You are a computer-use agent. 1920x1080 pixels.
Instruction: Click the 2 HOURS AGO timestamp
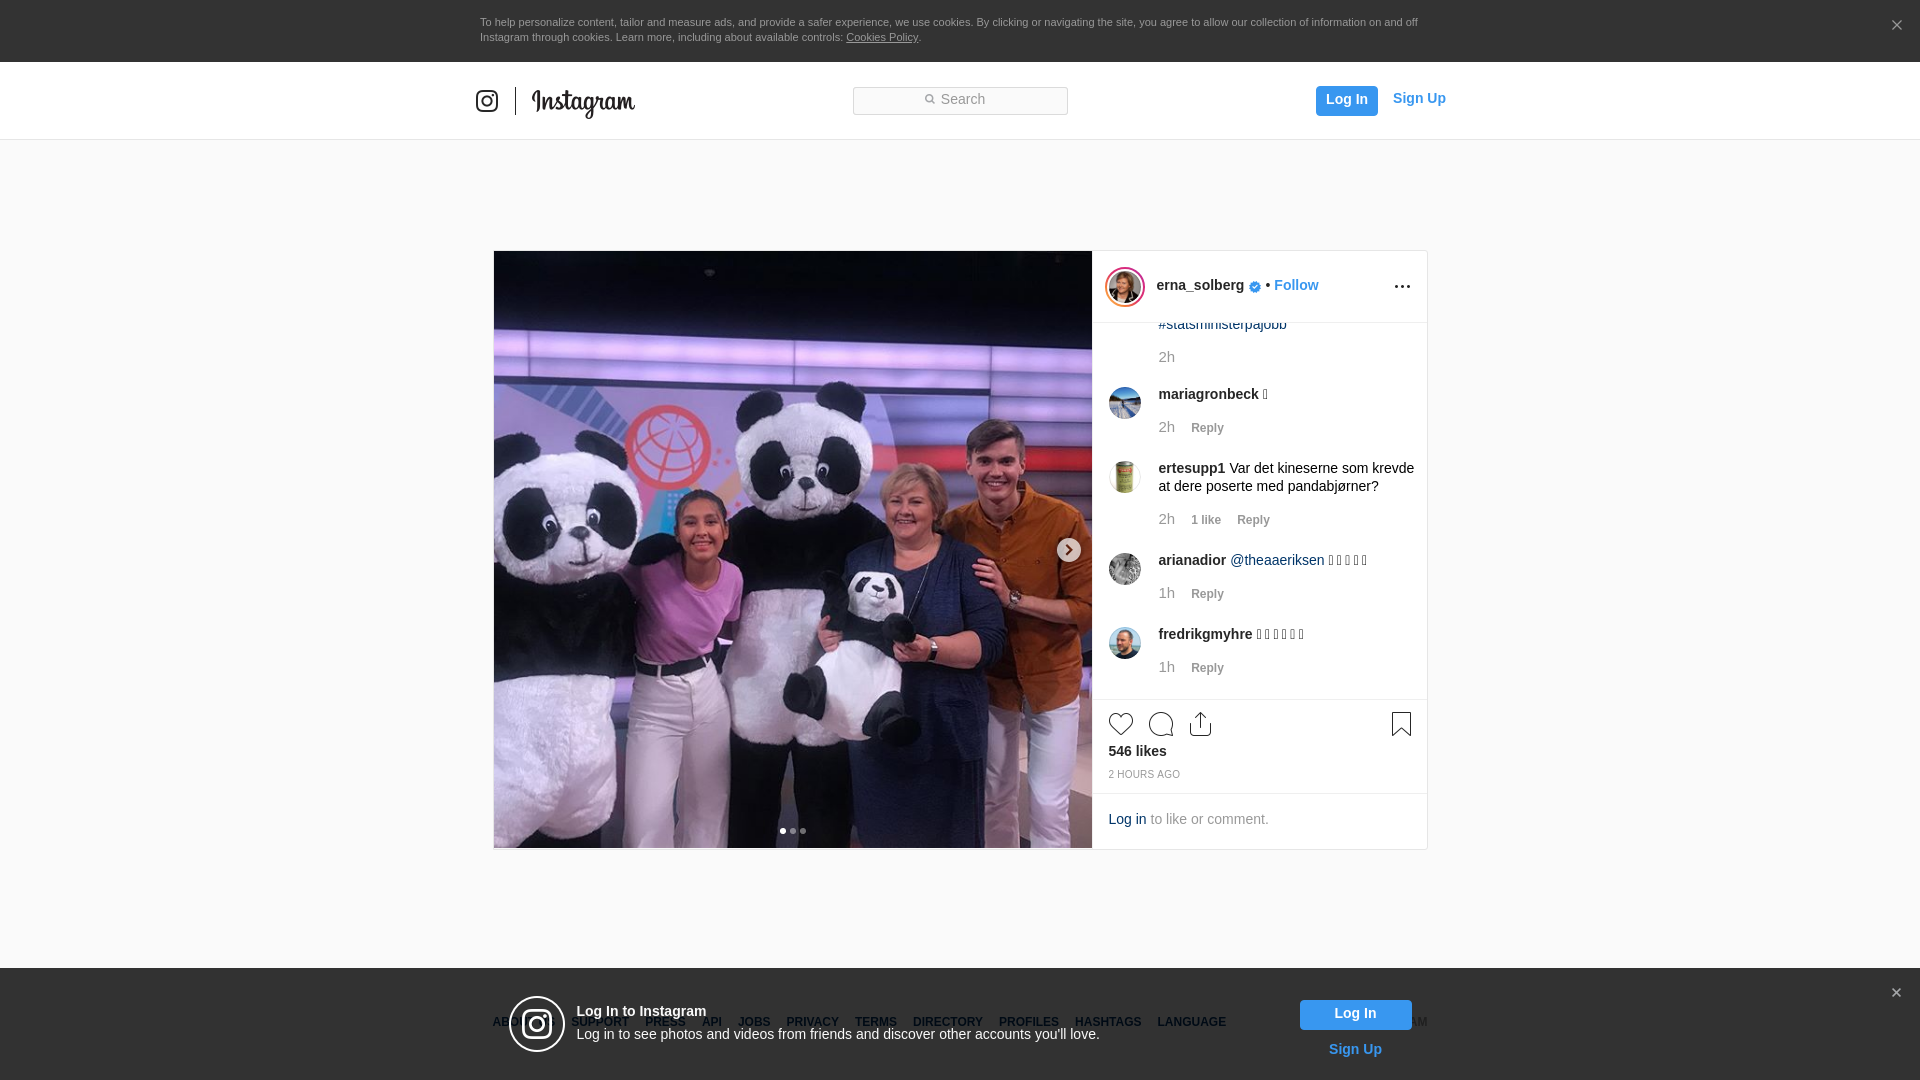click(x=1144, y=775)
